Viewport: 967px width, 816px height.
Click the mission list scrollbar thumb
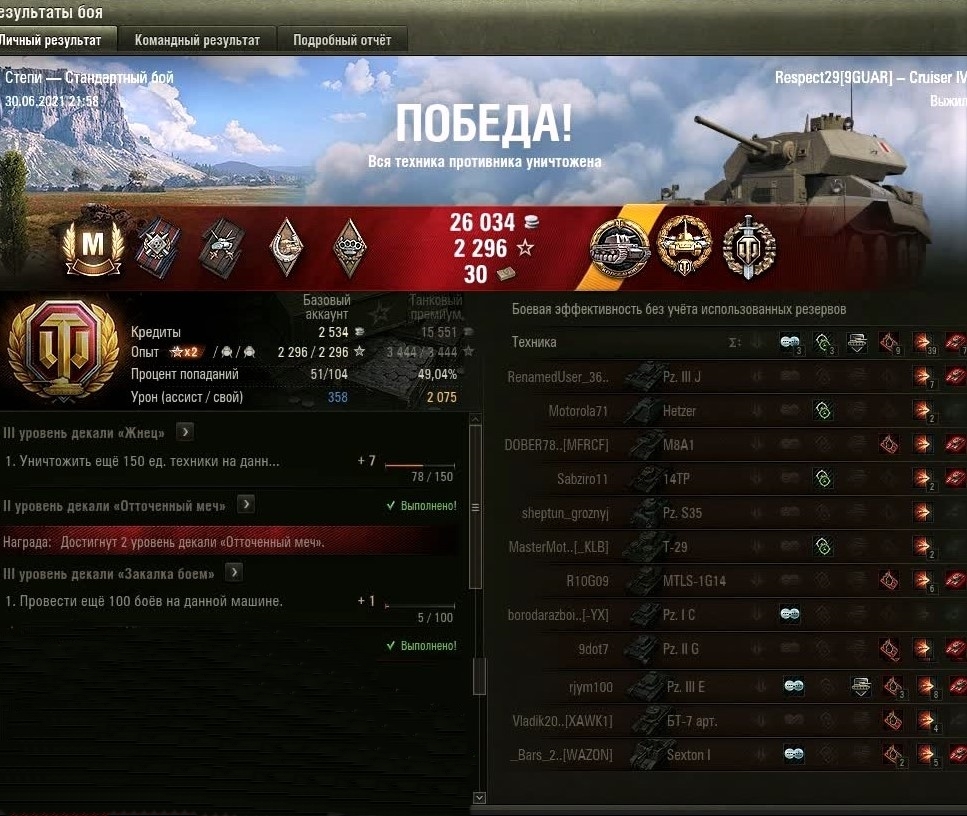[x=475, y=507]
